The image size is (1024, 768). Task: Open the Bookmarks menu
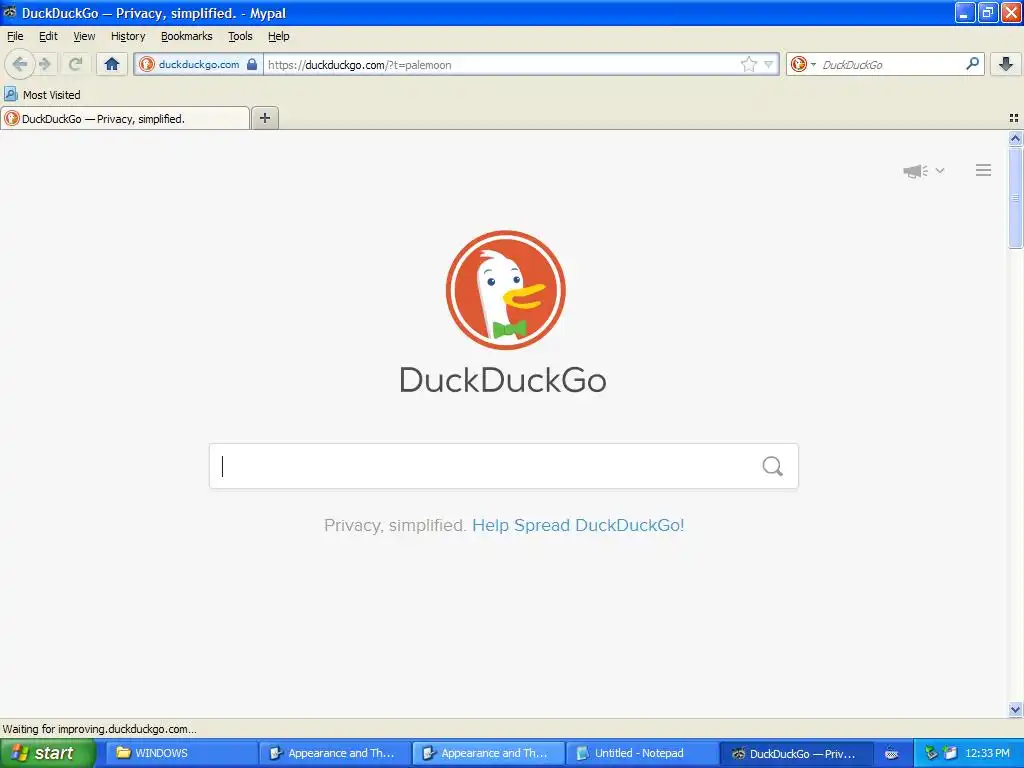(x=187, y=36)
